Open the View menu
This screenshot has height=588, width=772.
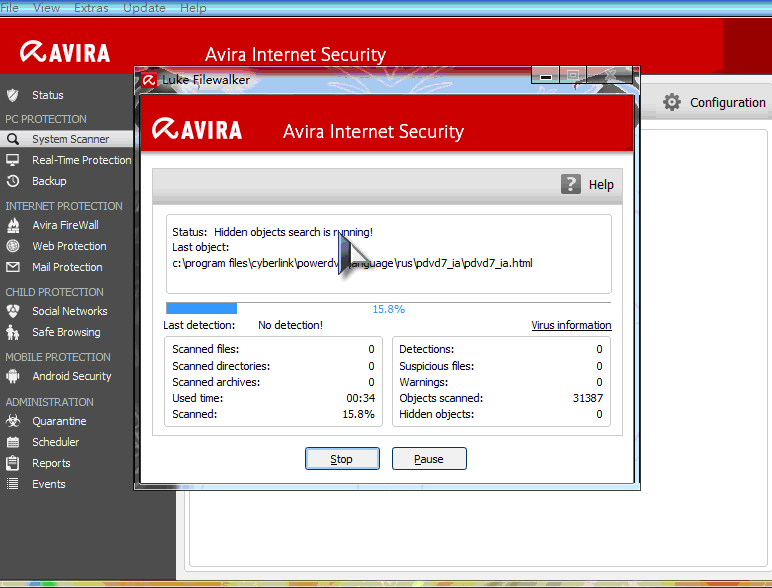tap(46, 8)
